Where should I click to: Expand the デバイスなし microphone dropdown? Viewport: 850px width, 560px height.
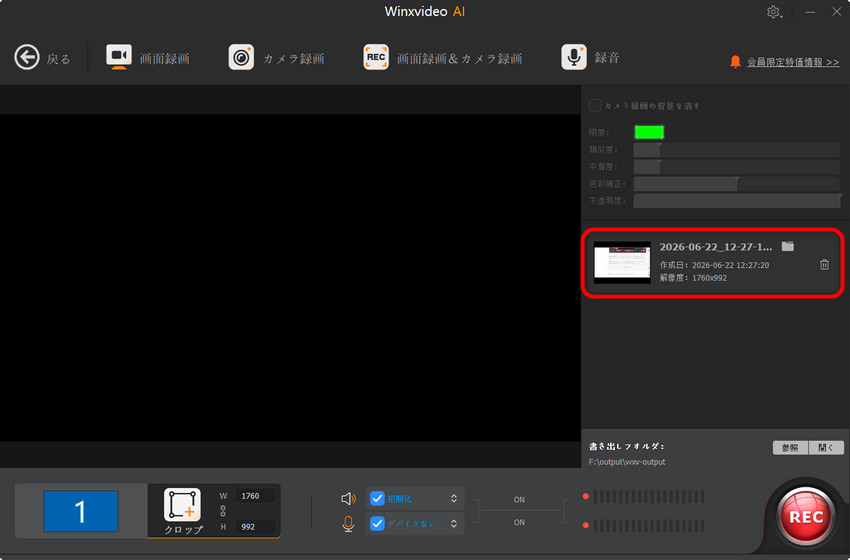[x=454, y=524]
